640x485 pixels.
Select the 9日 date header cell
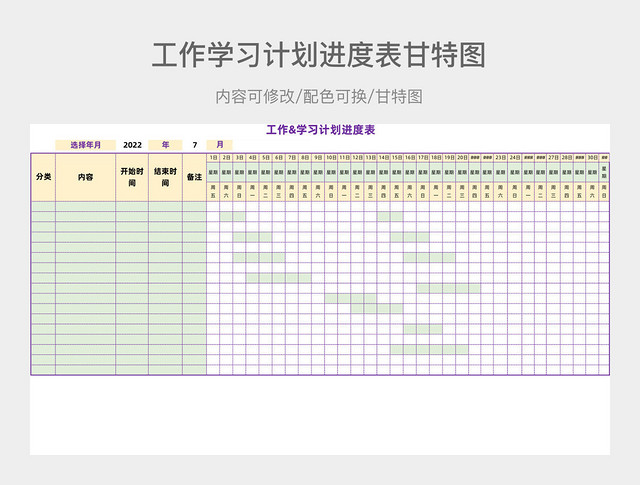point(318,158)
